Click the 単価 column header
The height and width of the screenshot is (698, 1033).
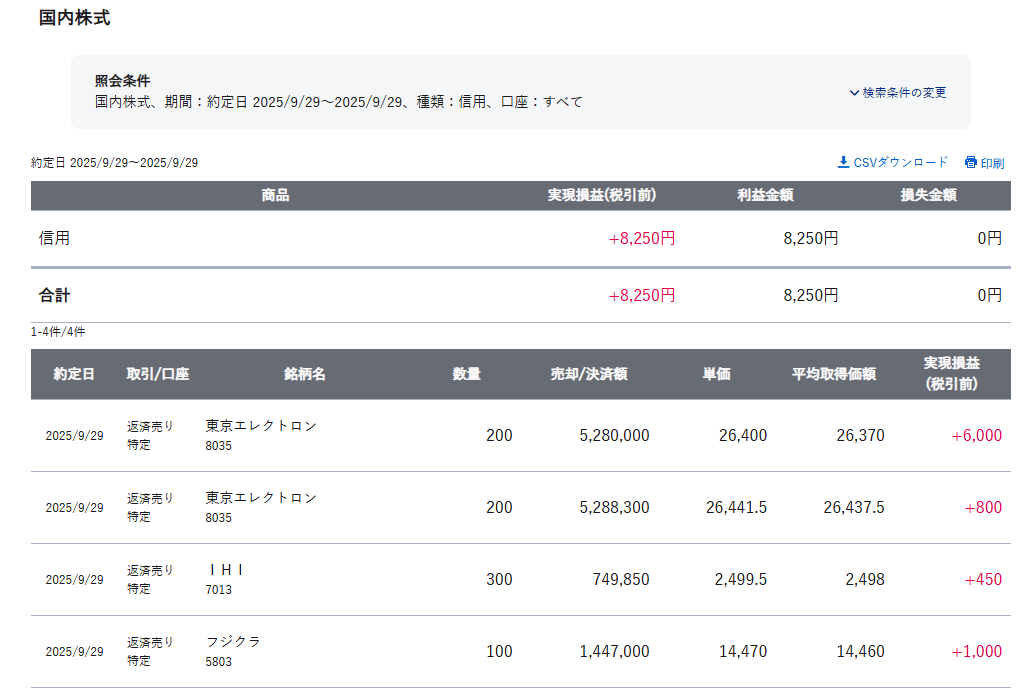point(716,374)
